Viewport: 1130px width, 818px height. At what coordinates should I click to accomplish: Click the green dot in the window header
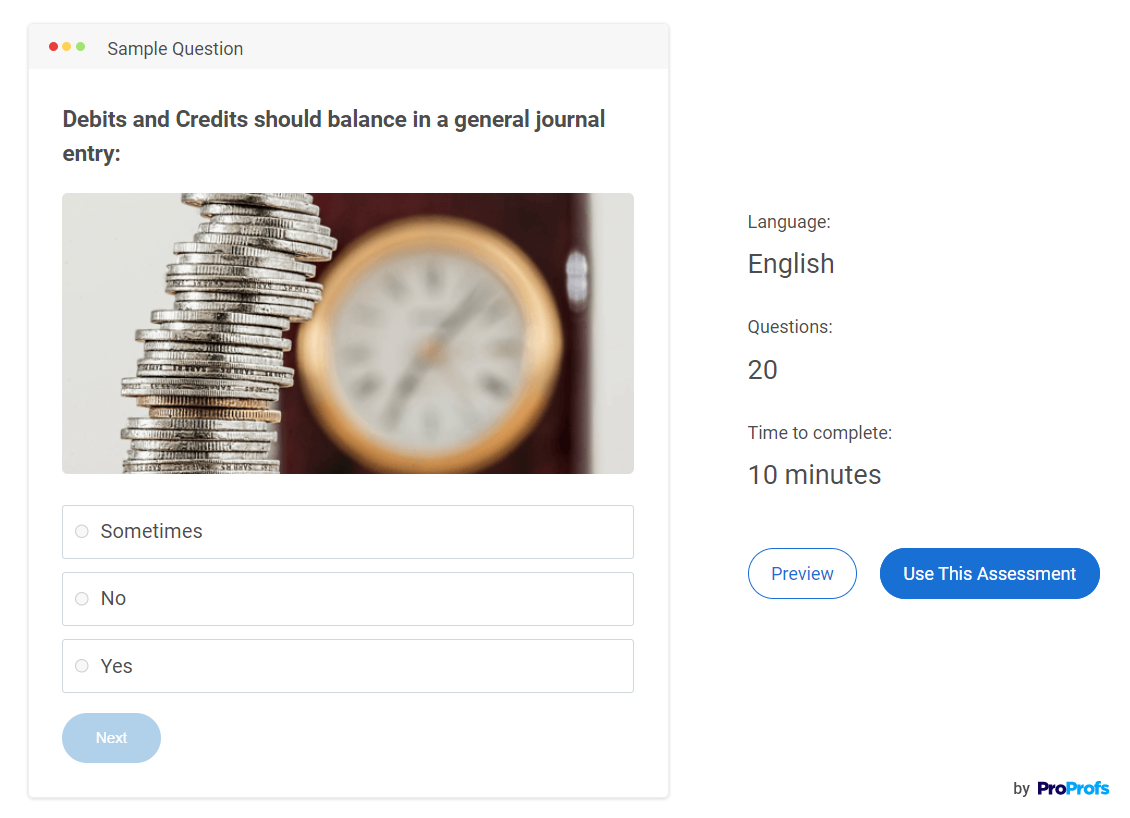coord(81,47)
